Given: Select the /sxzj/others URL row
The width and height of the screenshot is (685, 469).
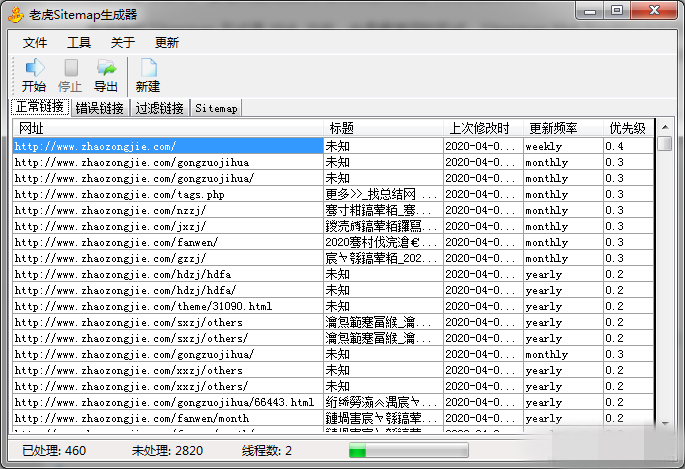Looking at the screenshot, I should [333, 322].
